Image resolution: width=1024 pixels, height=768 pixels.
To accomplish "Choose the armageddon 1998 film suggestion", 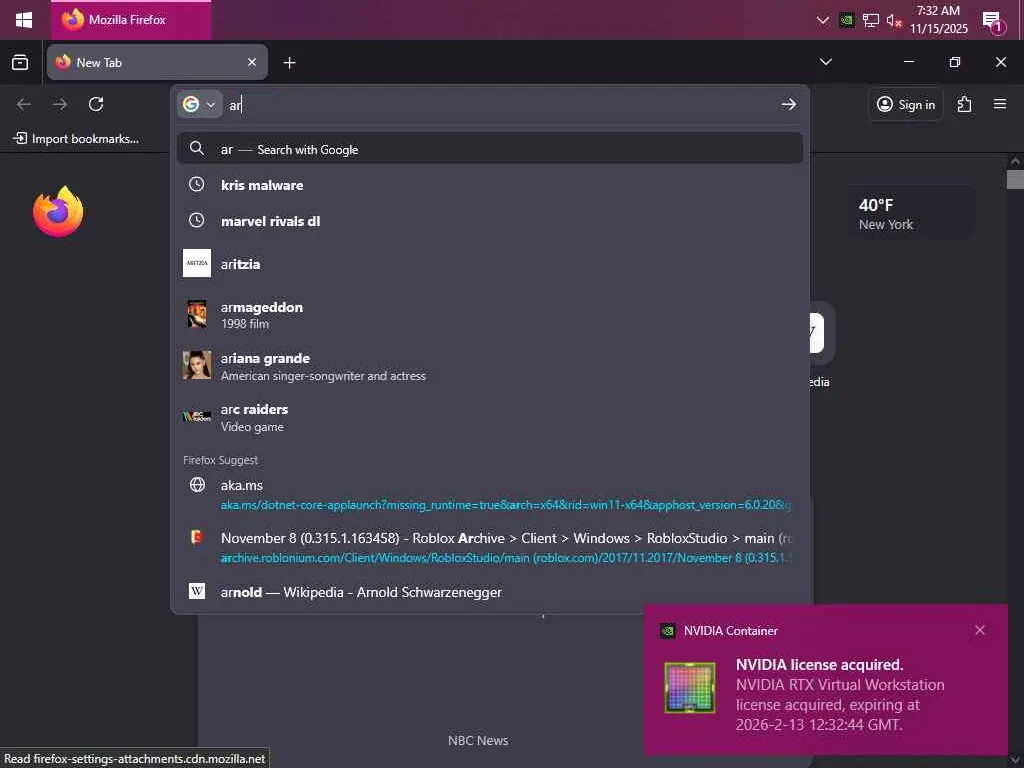I will tap(490, 315).
